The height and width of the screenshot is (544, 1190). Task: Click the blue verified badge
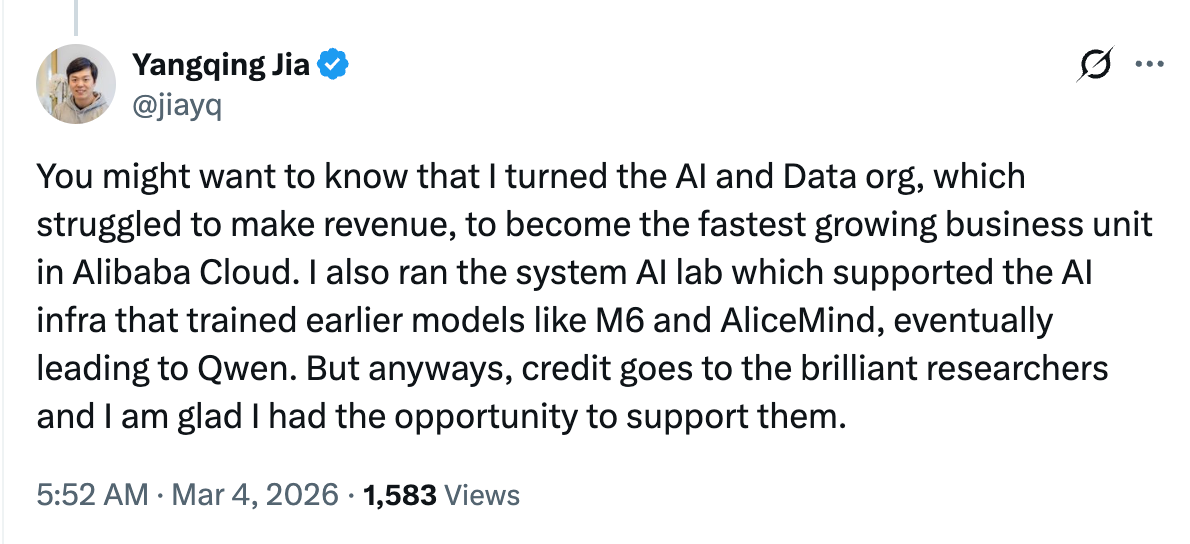333,67
